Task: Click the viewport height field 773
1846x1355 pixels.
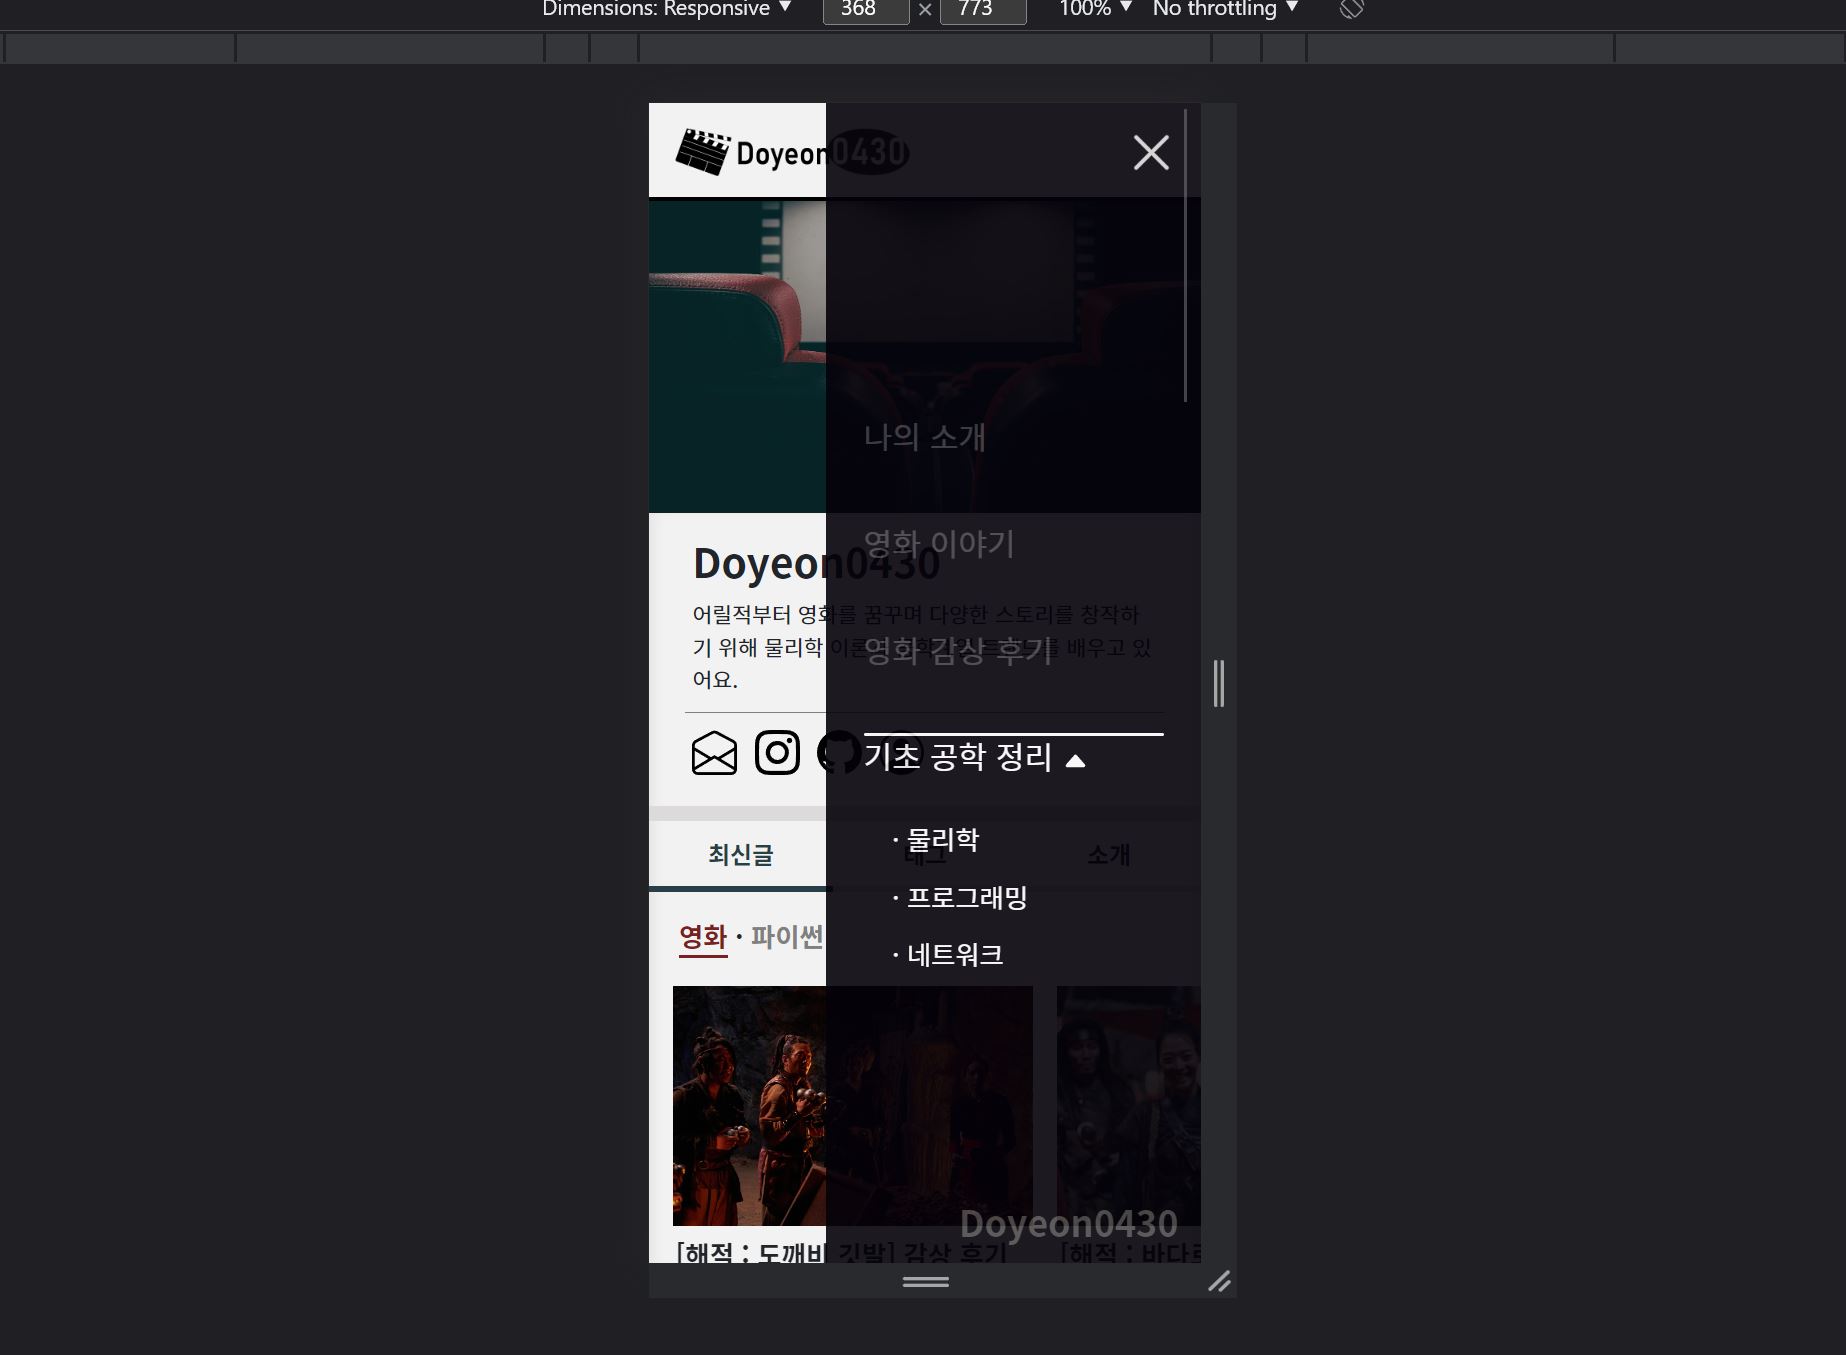Action: coord(983,10)
